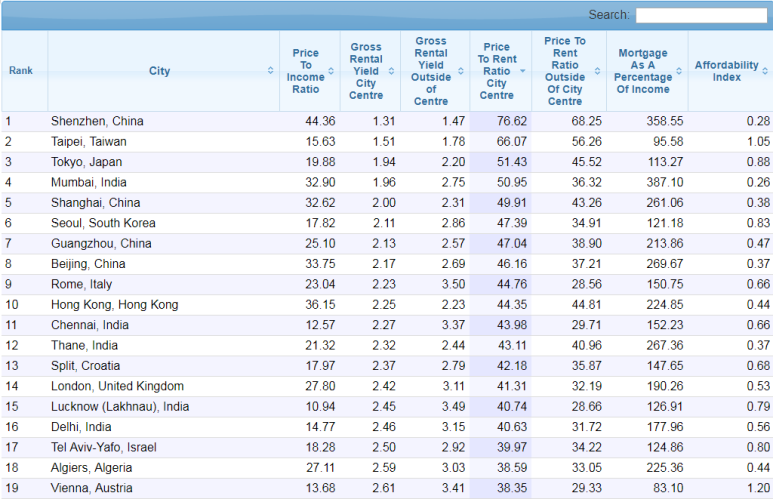Select Hong Kong, Hong Kong city cell
This screenshot has width=773, height=499.
114,305
